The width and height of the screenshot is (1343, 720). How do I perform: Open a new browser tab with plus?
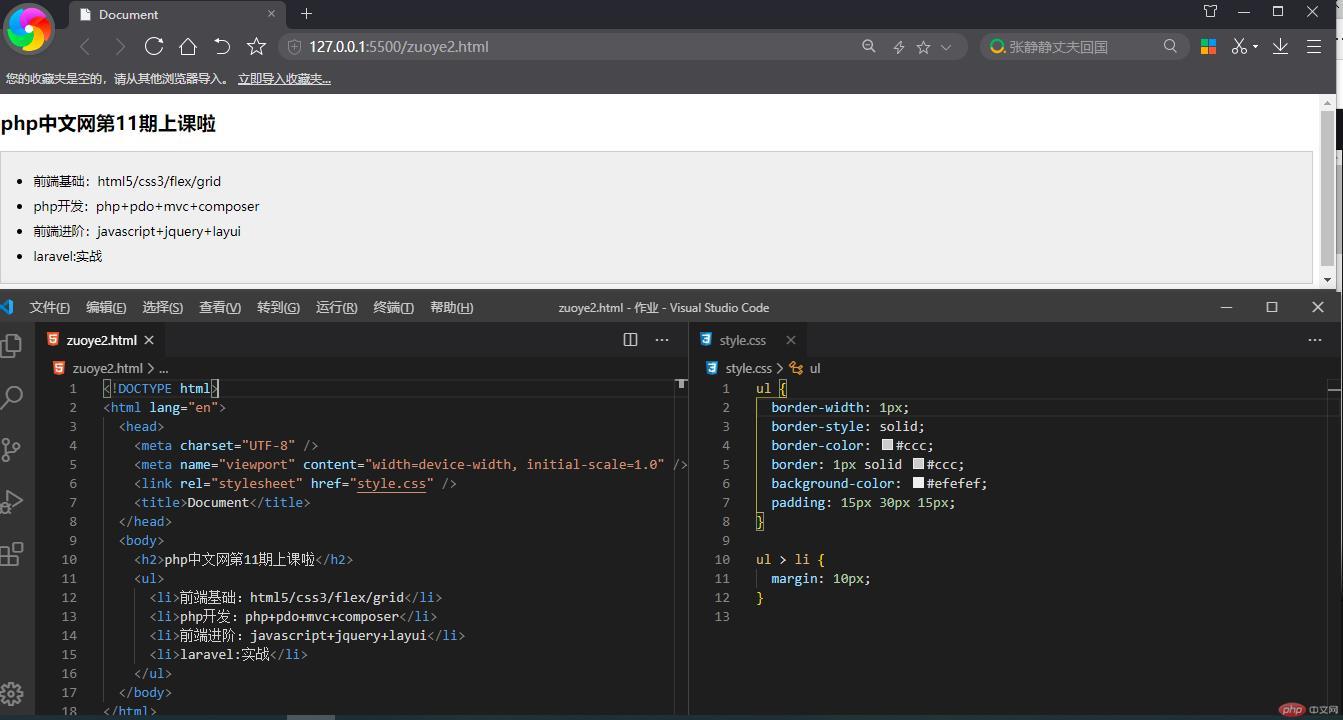tap(307, 14)
